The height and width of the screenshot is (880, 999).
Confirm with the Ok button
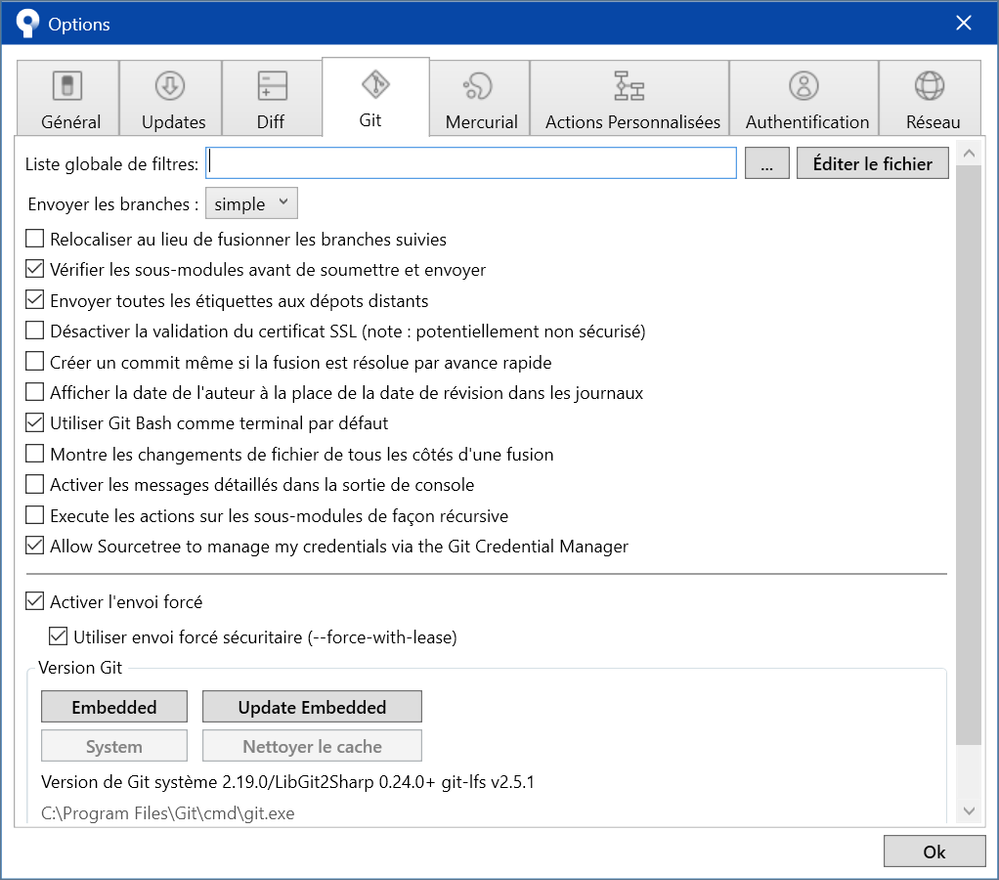[x=934, y=851]
